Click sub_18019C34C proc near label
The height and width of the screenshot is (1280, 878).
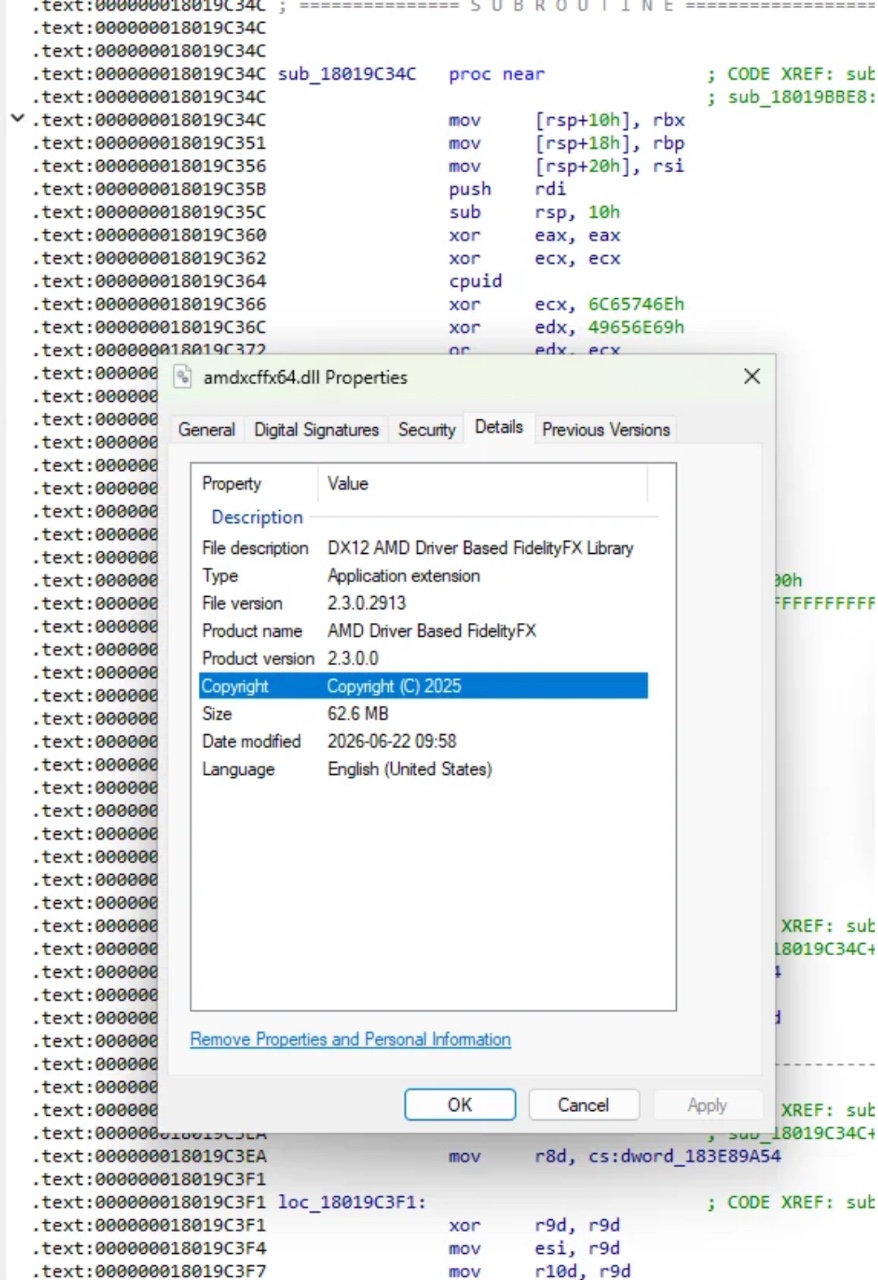[x=411, y=74]
